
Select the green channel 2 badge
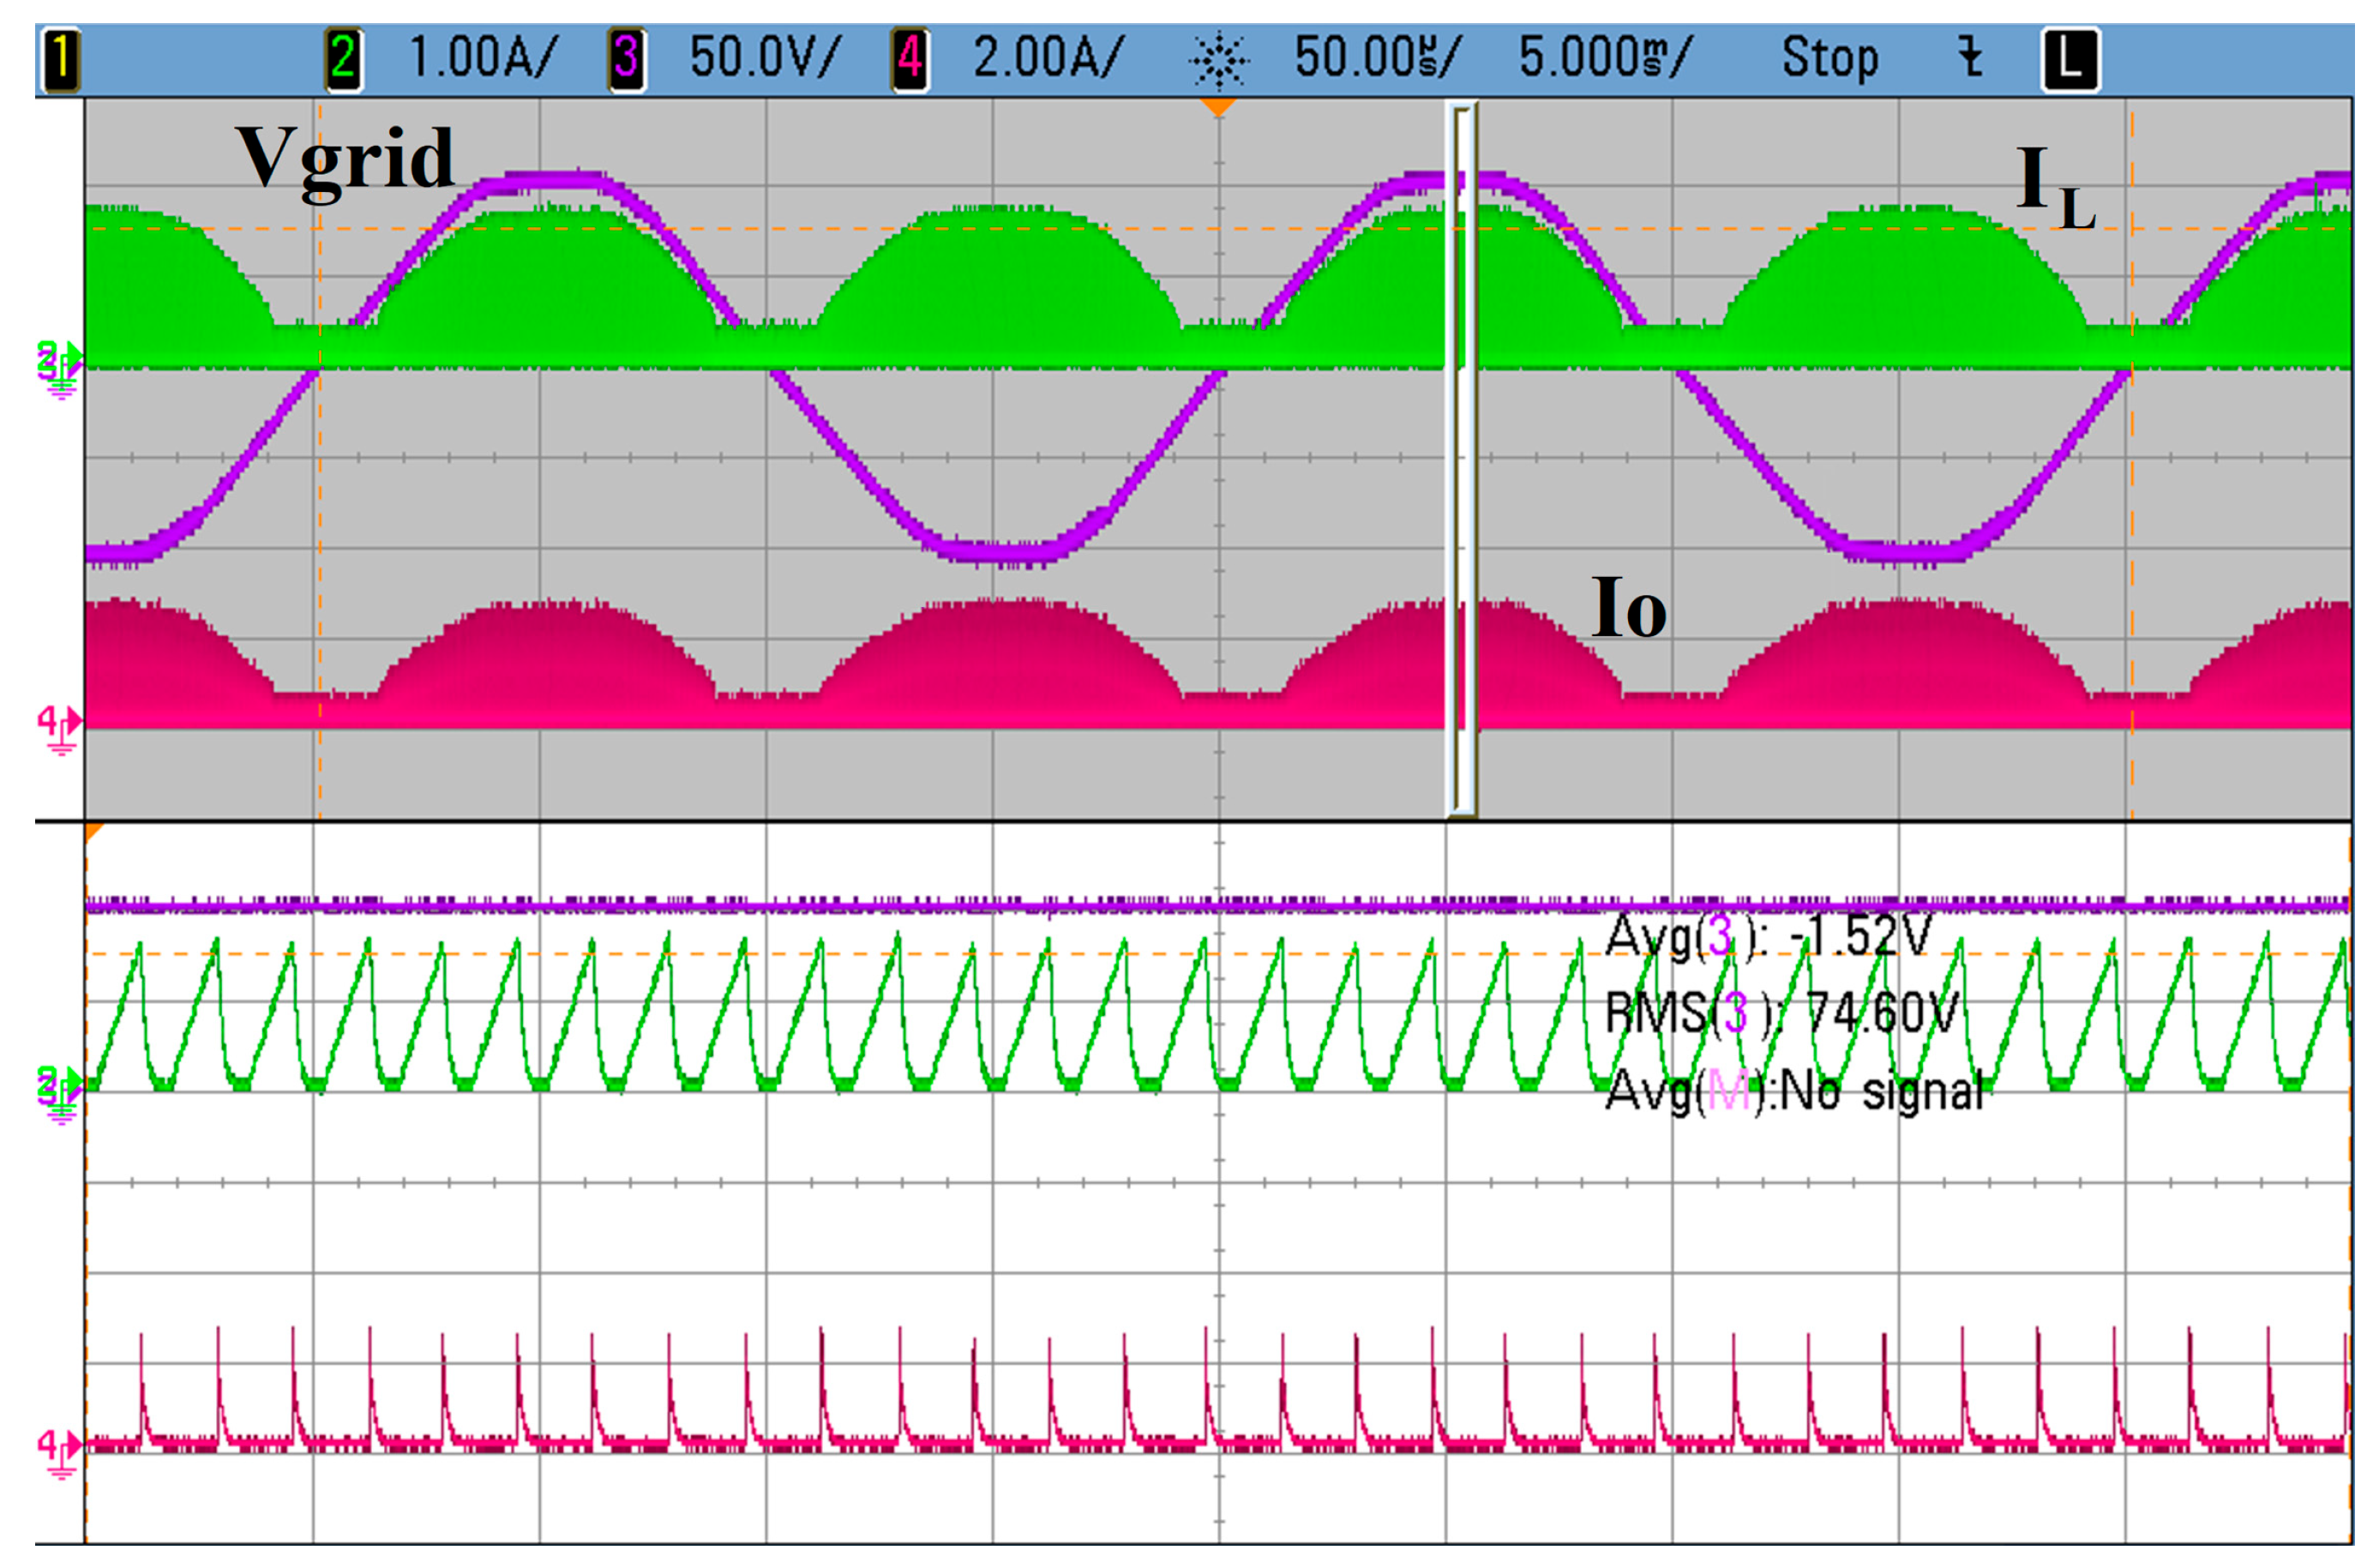(343, 59)
